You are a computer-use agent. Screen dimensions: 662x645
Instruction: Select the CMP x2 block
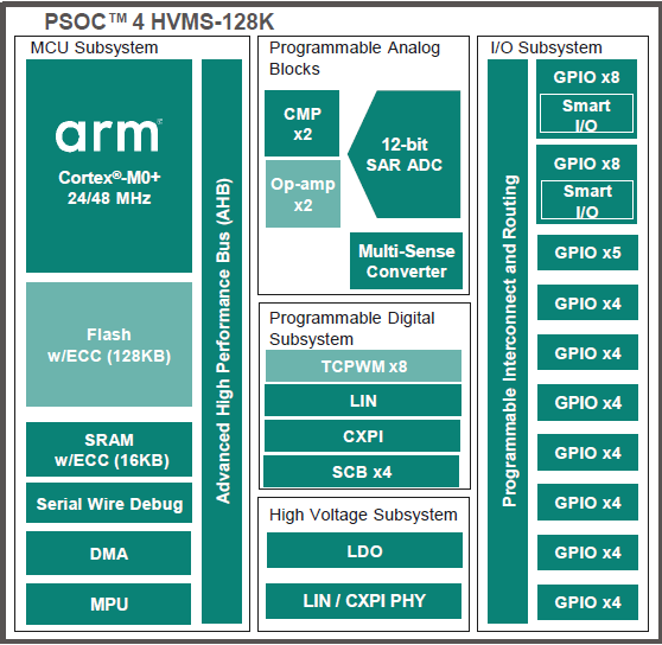(x=302, y=123)
